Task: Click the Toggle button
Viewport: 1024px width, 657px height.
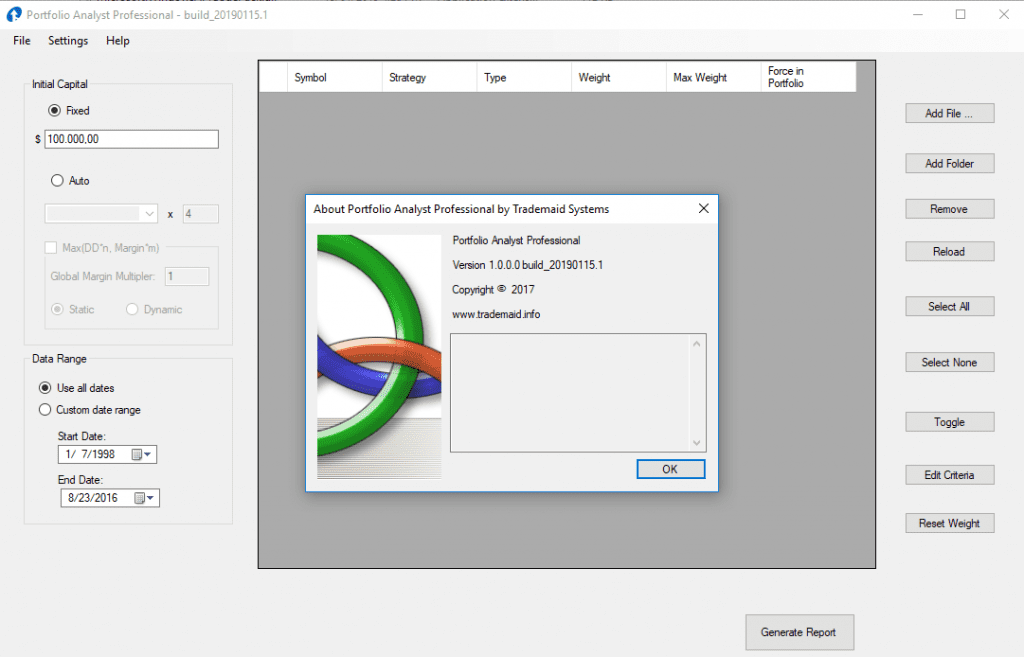Action: click(x=950, y=422)
